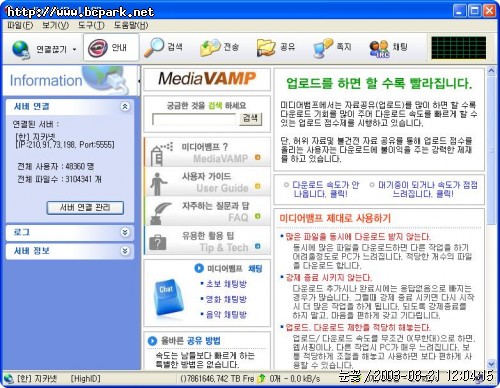
Task: Open link 대기중이 되거나 속도가 점점 느려집니다
Action: point(428,189)
